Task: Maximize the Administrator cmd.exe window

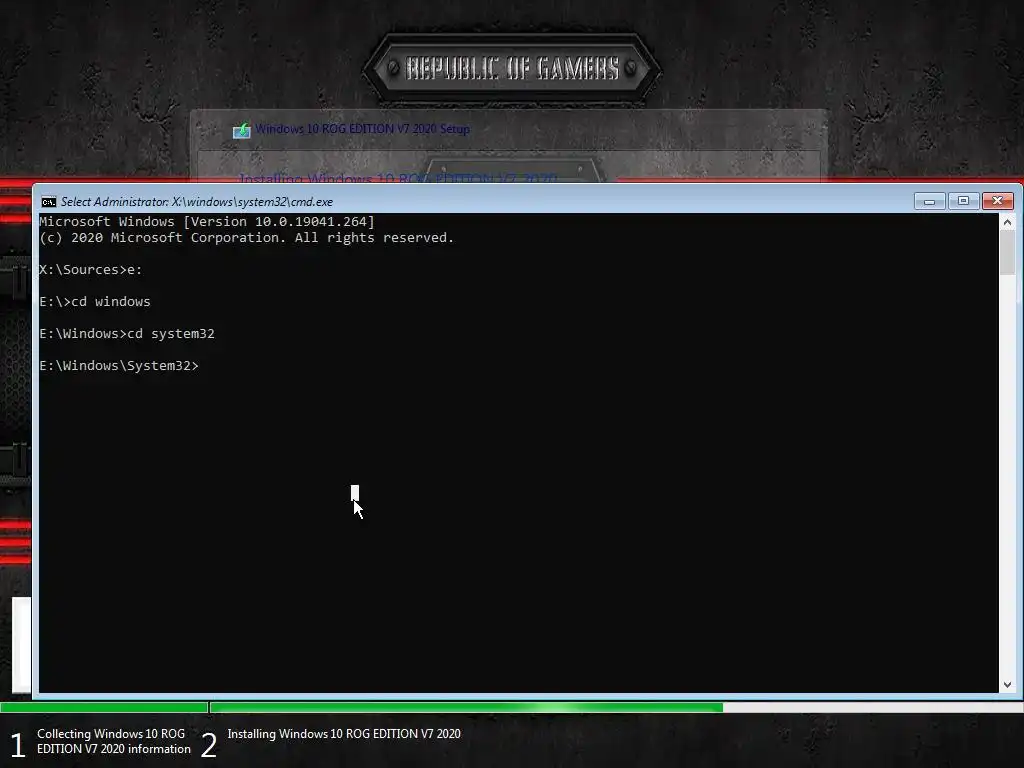Action: pyautogui.click(x=963, y=201)
